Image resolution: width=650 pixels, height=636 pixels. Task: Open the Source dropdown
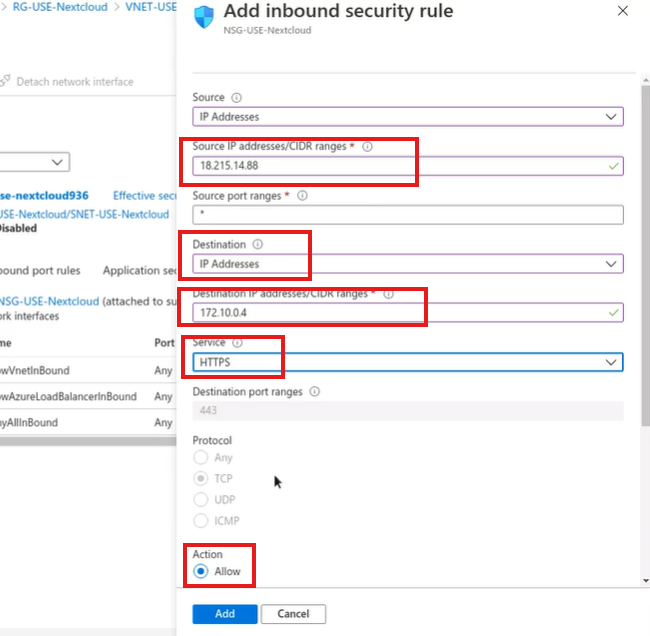(407, 117)
